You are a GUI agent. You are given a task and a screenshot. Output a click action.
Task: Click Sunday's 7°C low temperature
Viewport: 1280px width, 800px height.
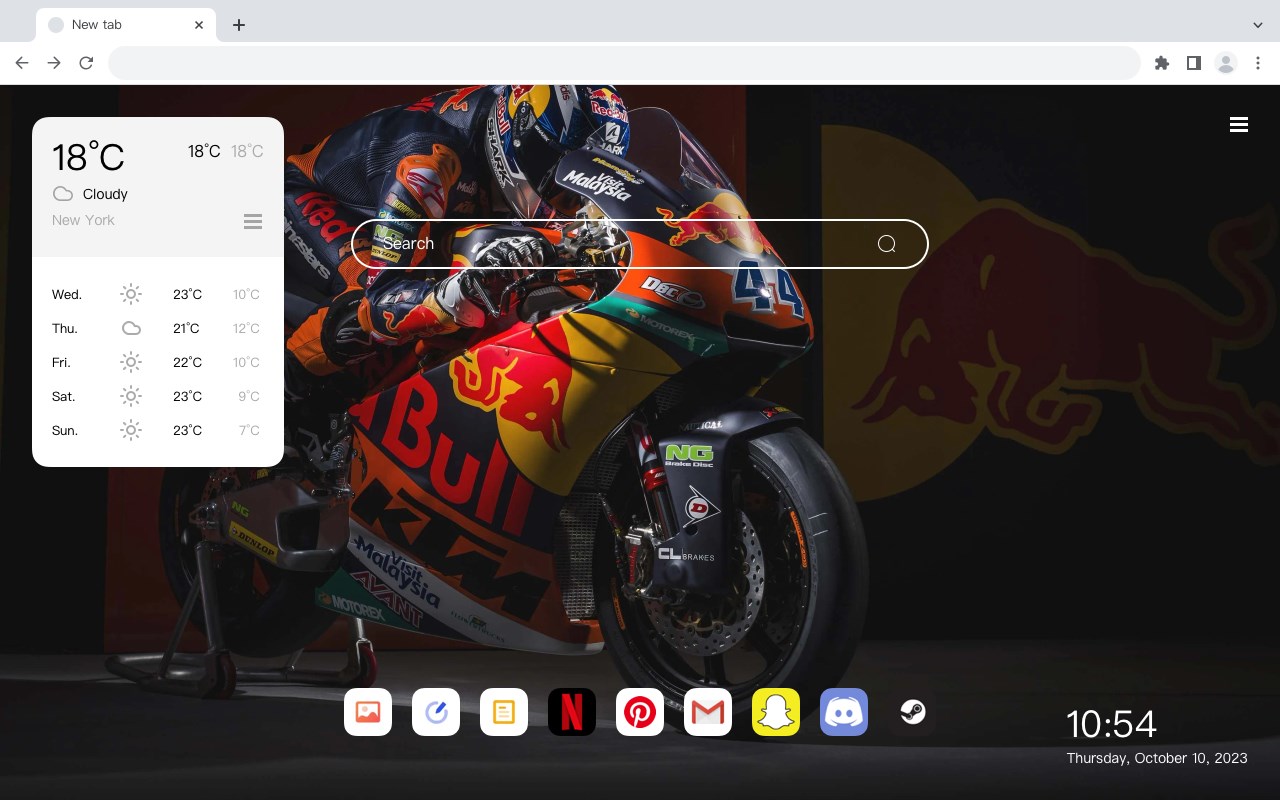tap(249, 430)
